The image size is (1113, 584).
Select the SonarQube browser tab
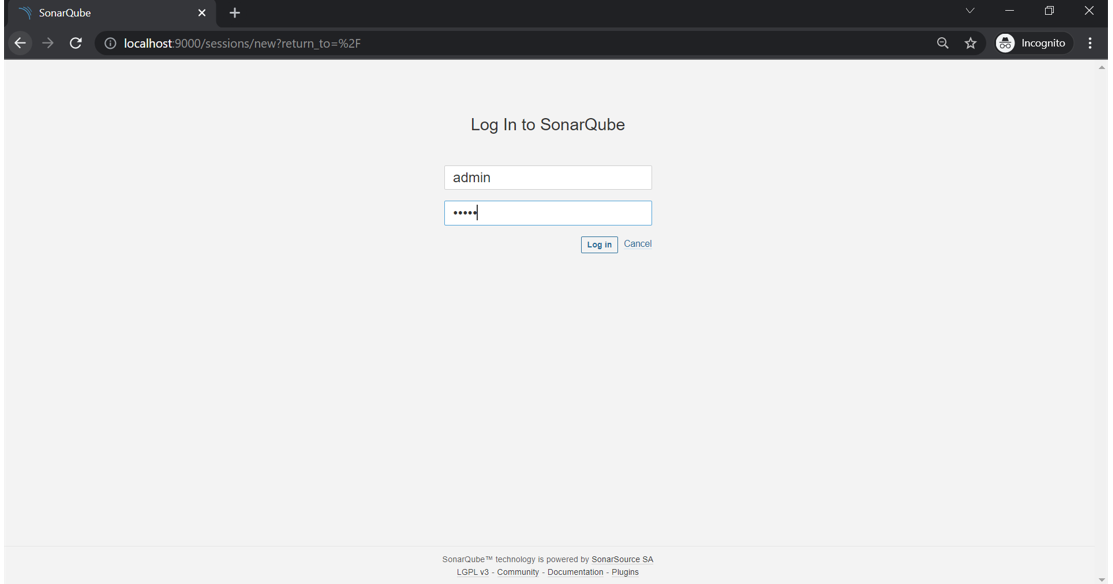coord(110,13)
